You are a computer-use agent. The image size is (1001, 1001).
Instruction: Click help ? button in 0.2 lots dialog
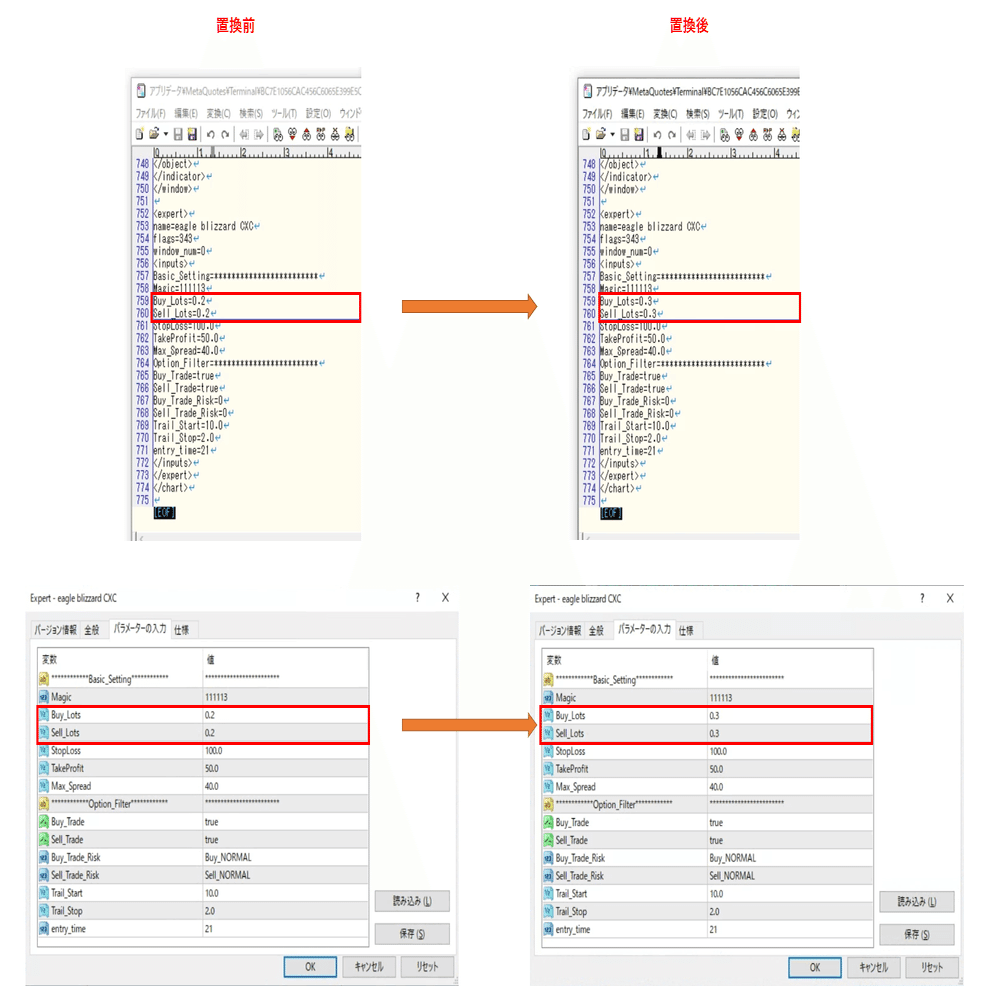click(418, 598)
